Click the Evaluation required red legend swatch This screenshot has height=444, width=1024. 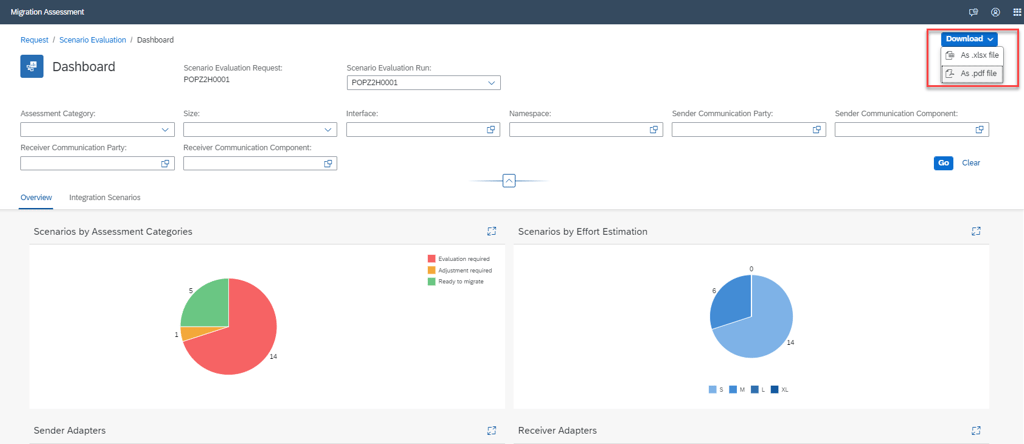431,259
